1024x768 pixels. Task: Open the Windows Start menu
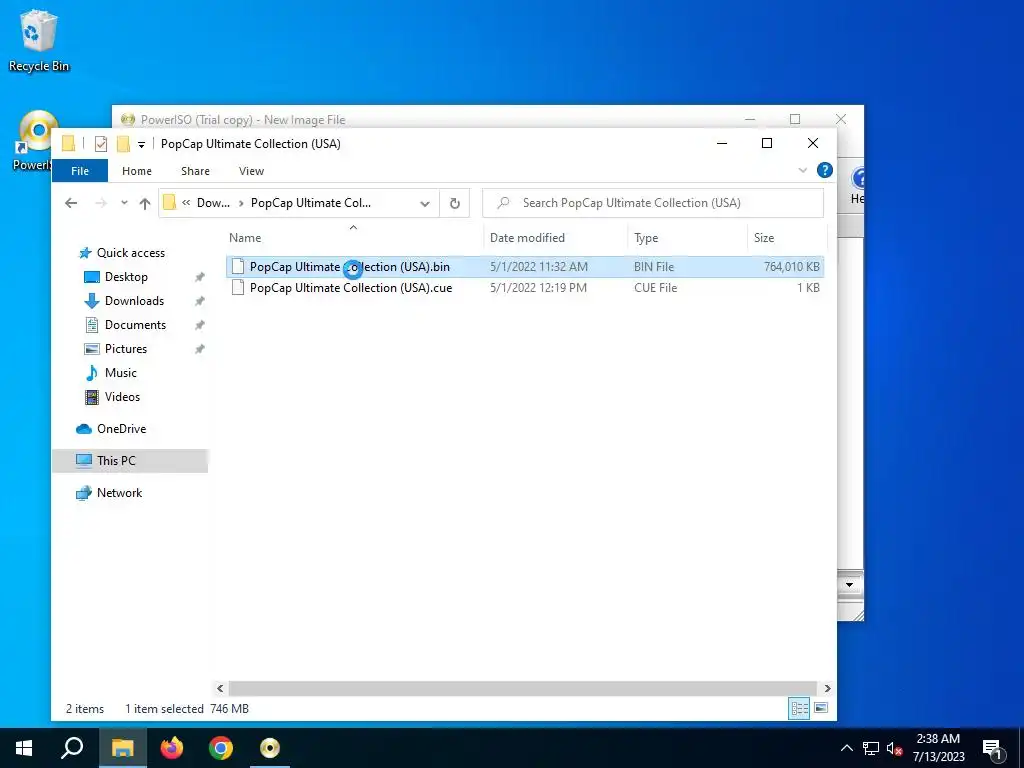tap(24, 748)
